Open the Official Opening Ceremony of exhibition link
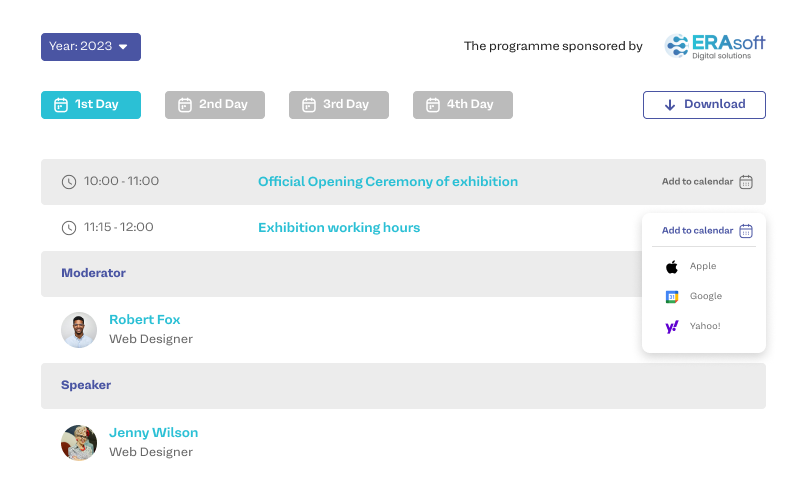 coord(388,182)
